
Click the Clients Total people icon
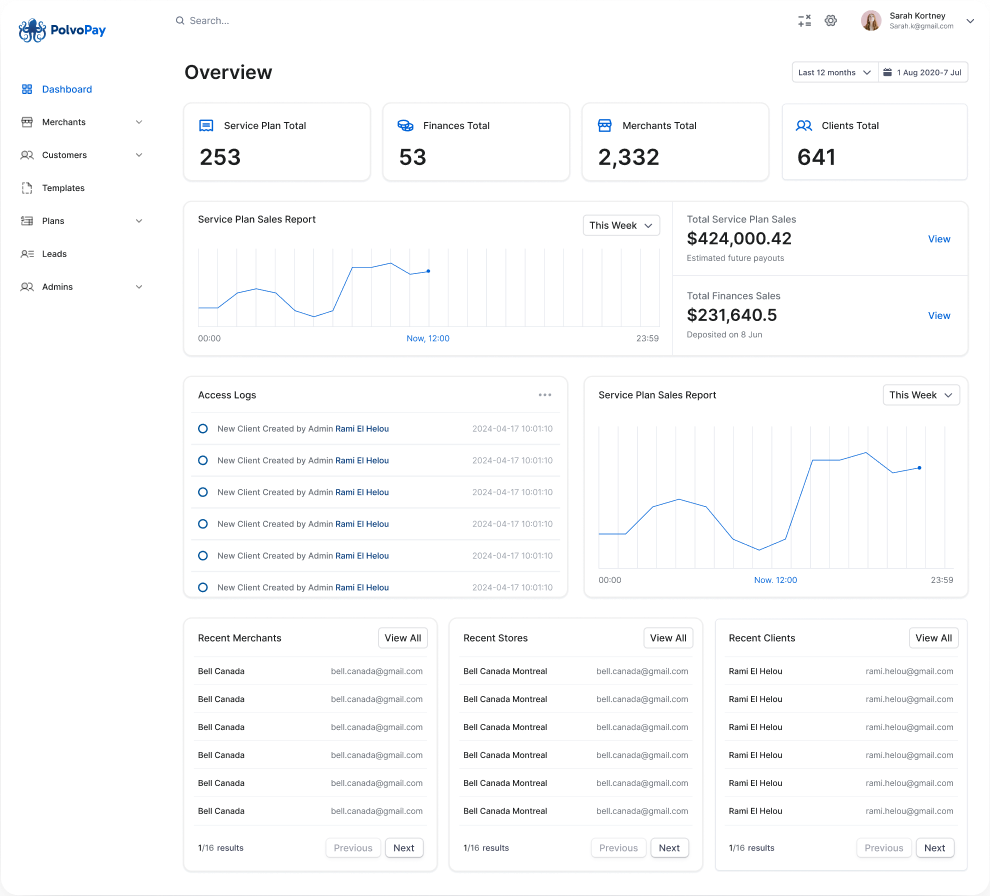pos(803,126)
